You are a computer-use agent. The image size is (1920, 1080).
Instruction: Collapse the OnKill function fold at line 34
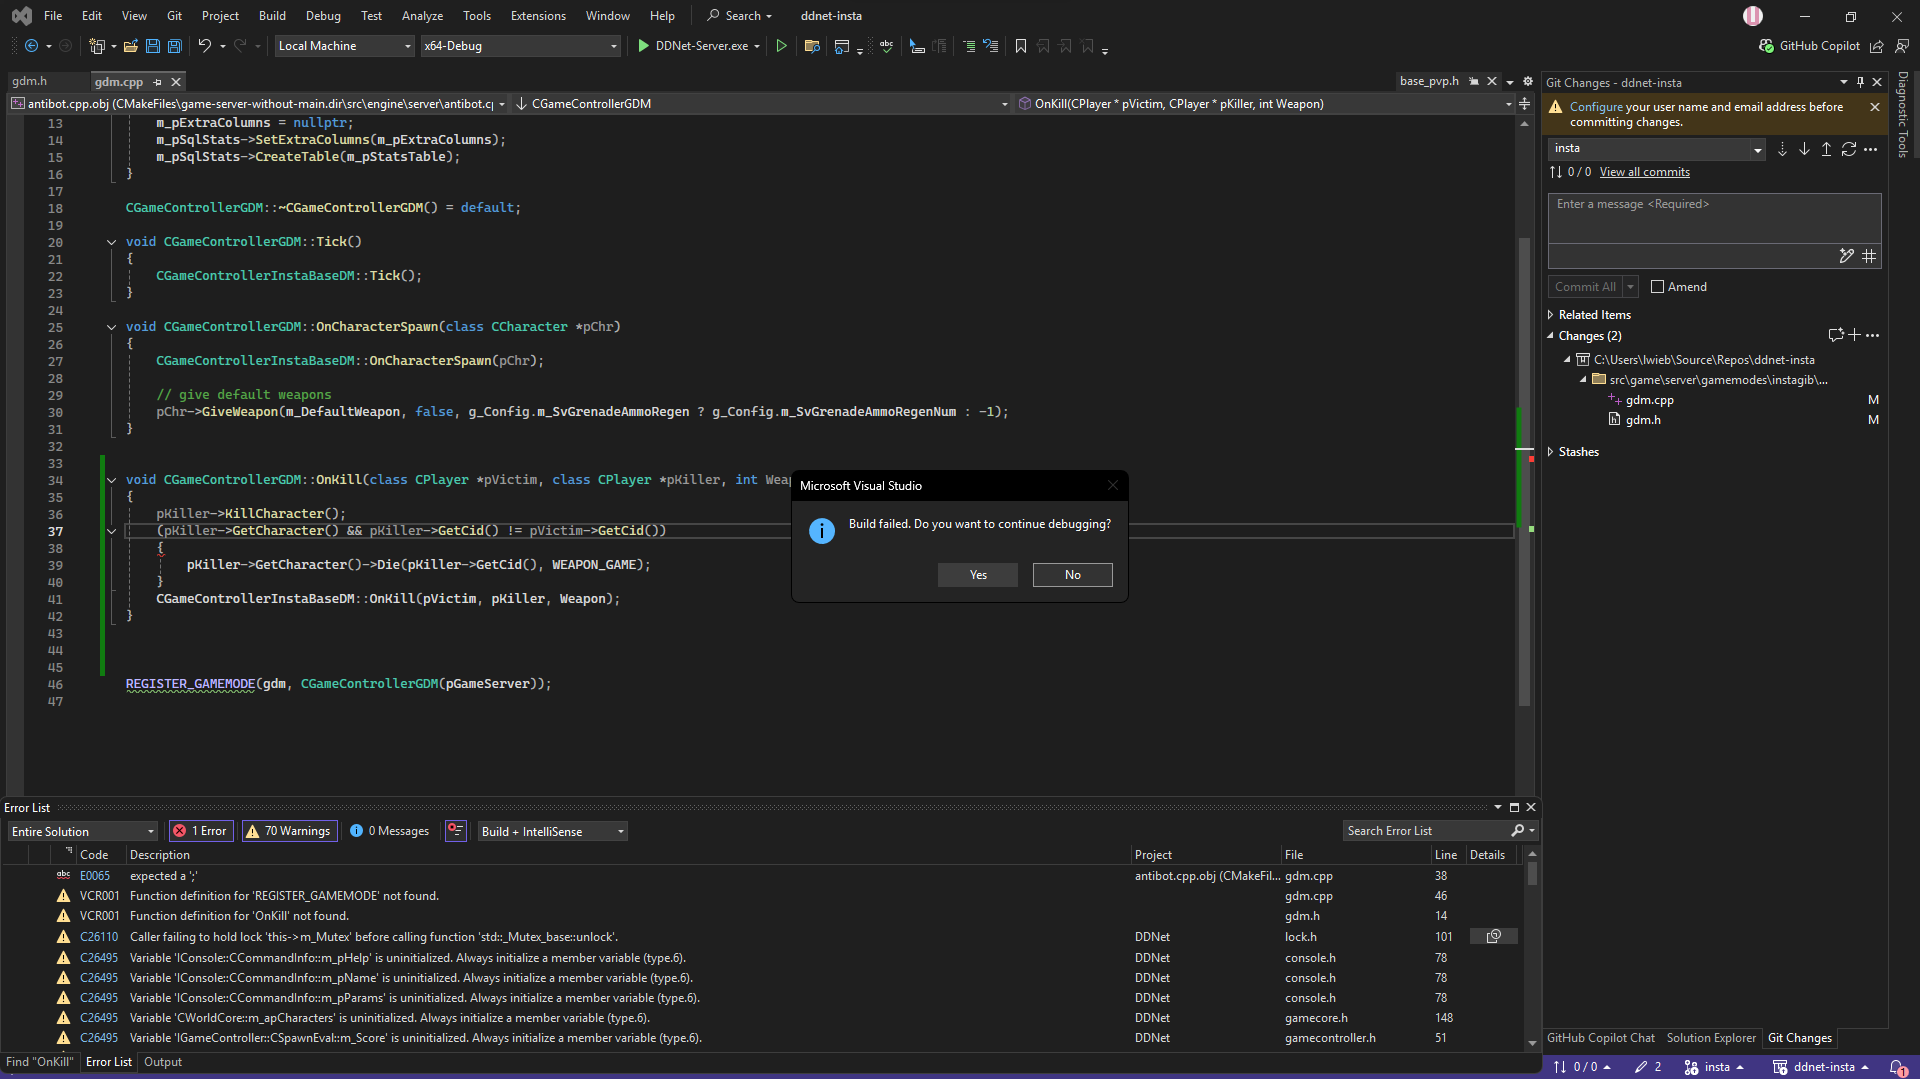(x=111, y=480)
